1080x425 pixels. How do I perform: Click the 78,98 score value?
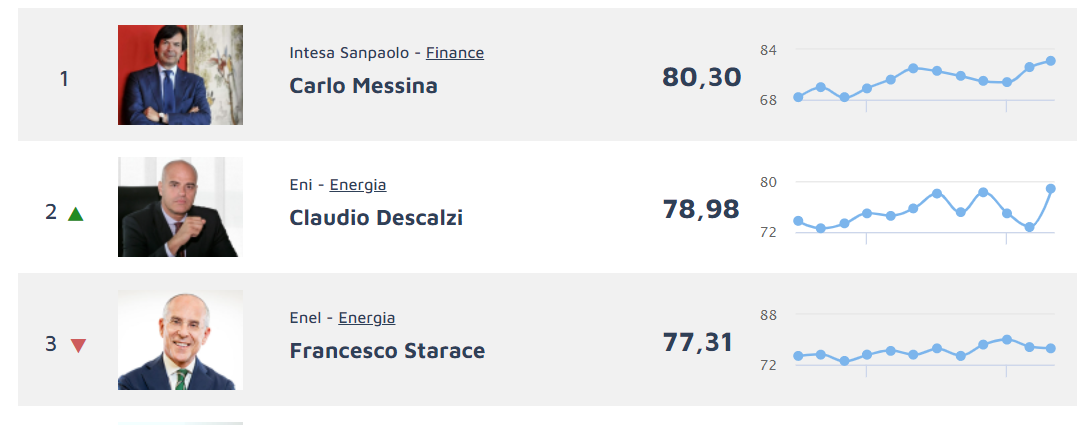pyautogui.click(x=701, y=209)
